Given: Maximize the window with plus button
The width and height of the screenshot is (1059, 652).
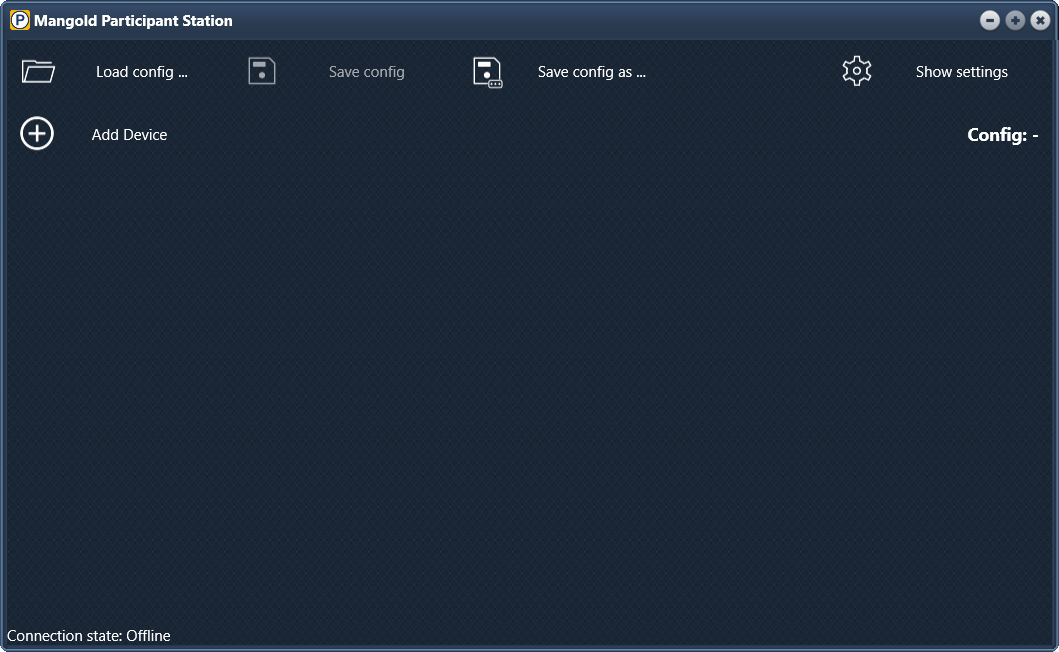Looking at the screenshot, I should click(x=1015, y=20).
